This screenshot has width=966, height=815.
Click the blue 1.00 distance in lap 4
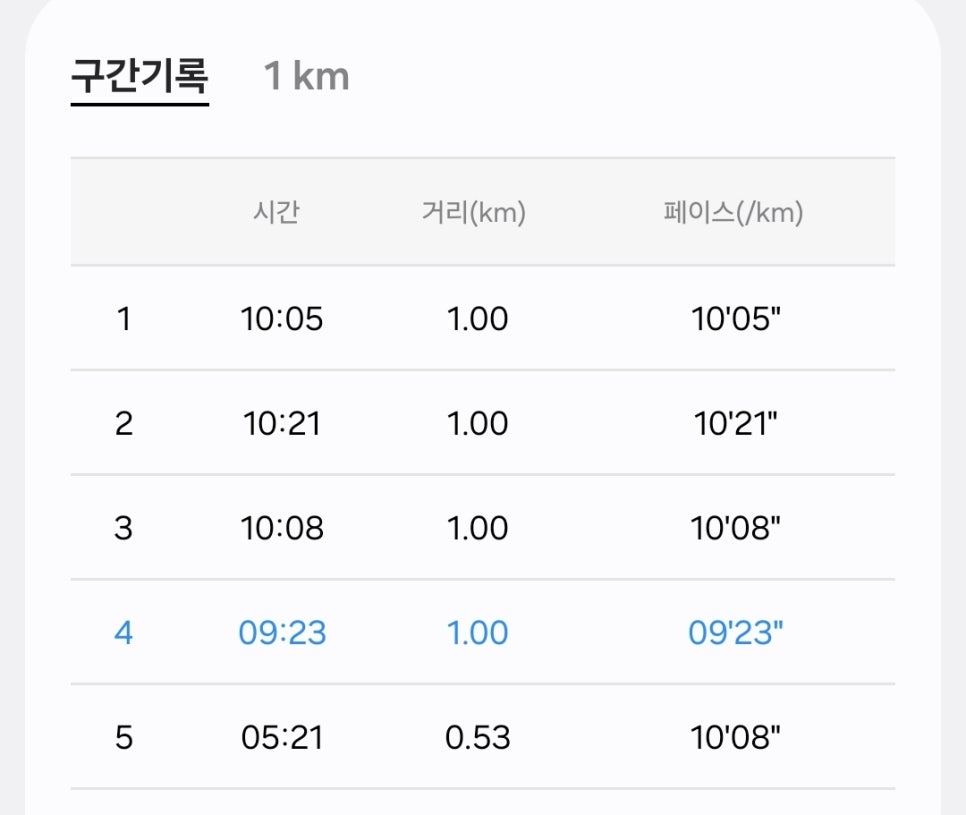(x=477, y=633)
